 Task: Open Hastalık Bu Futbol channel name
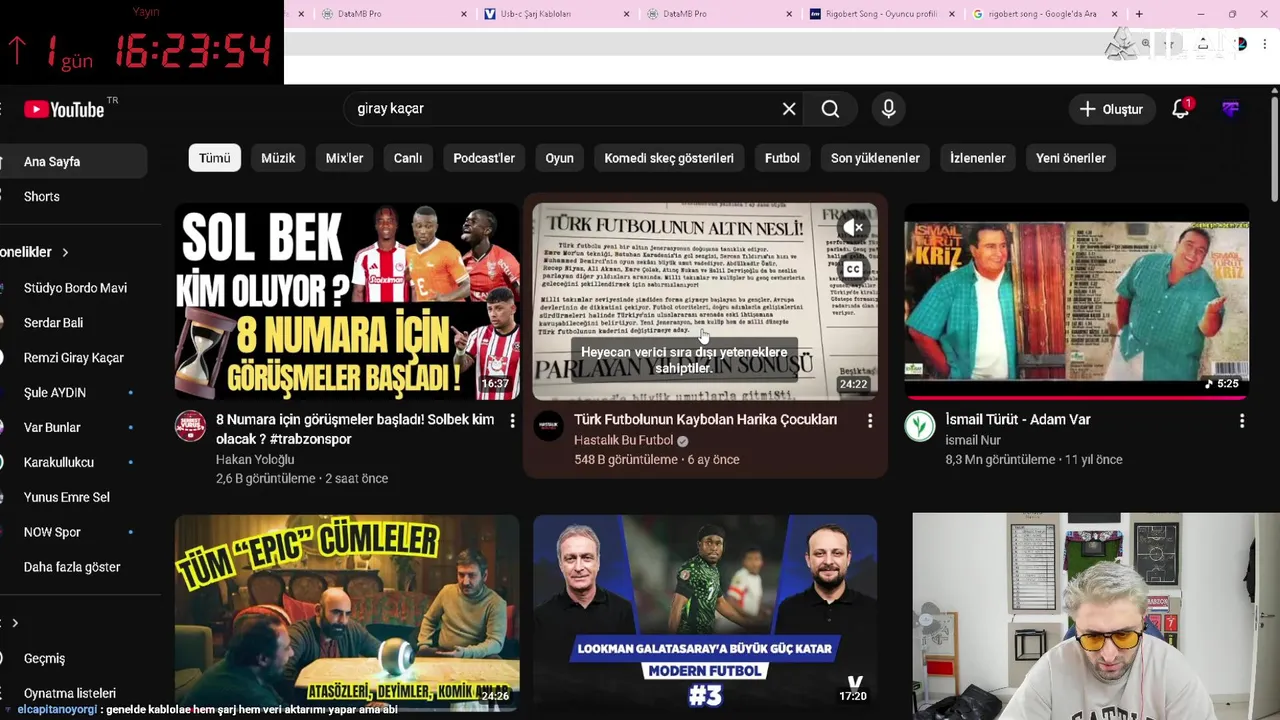[623, 441]
